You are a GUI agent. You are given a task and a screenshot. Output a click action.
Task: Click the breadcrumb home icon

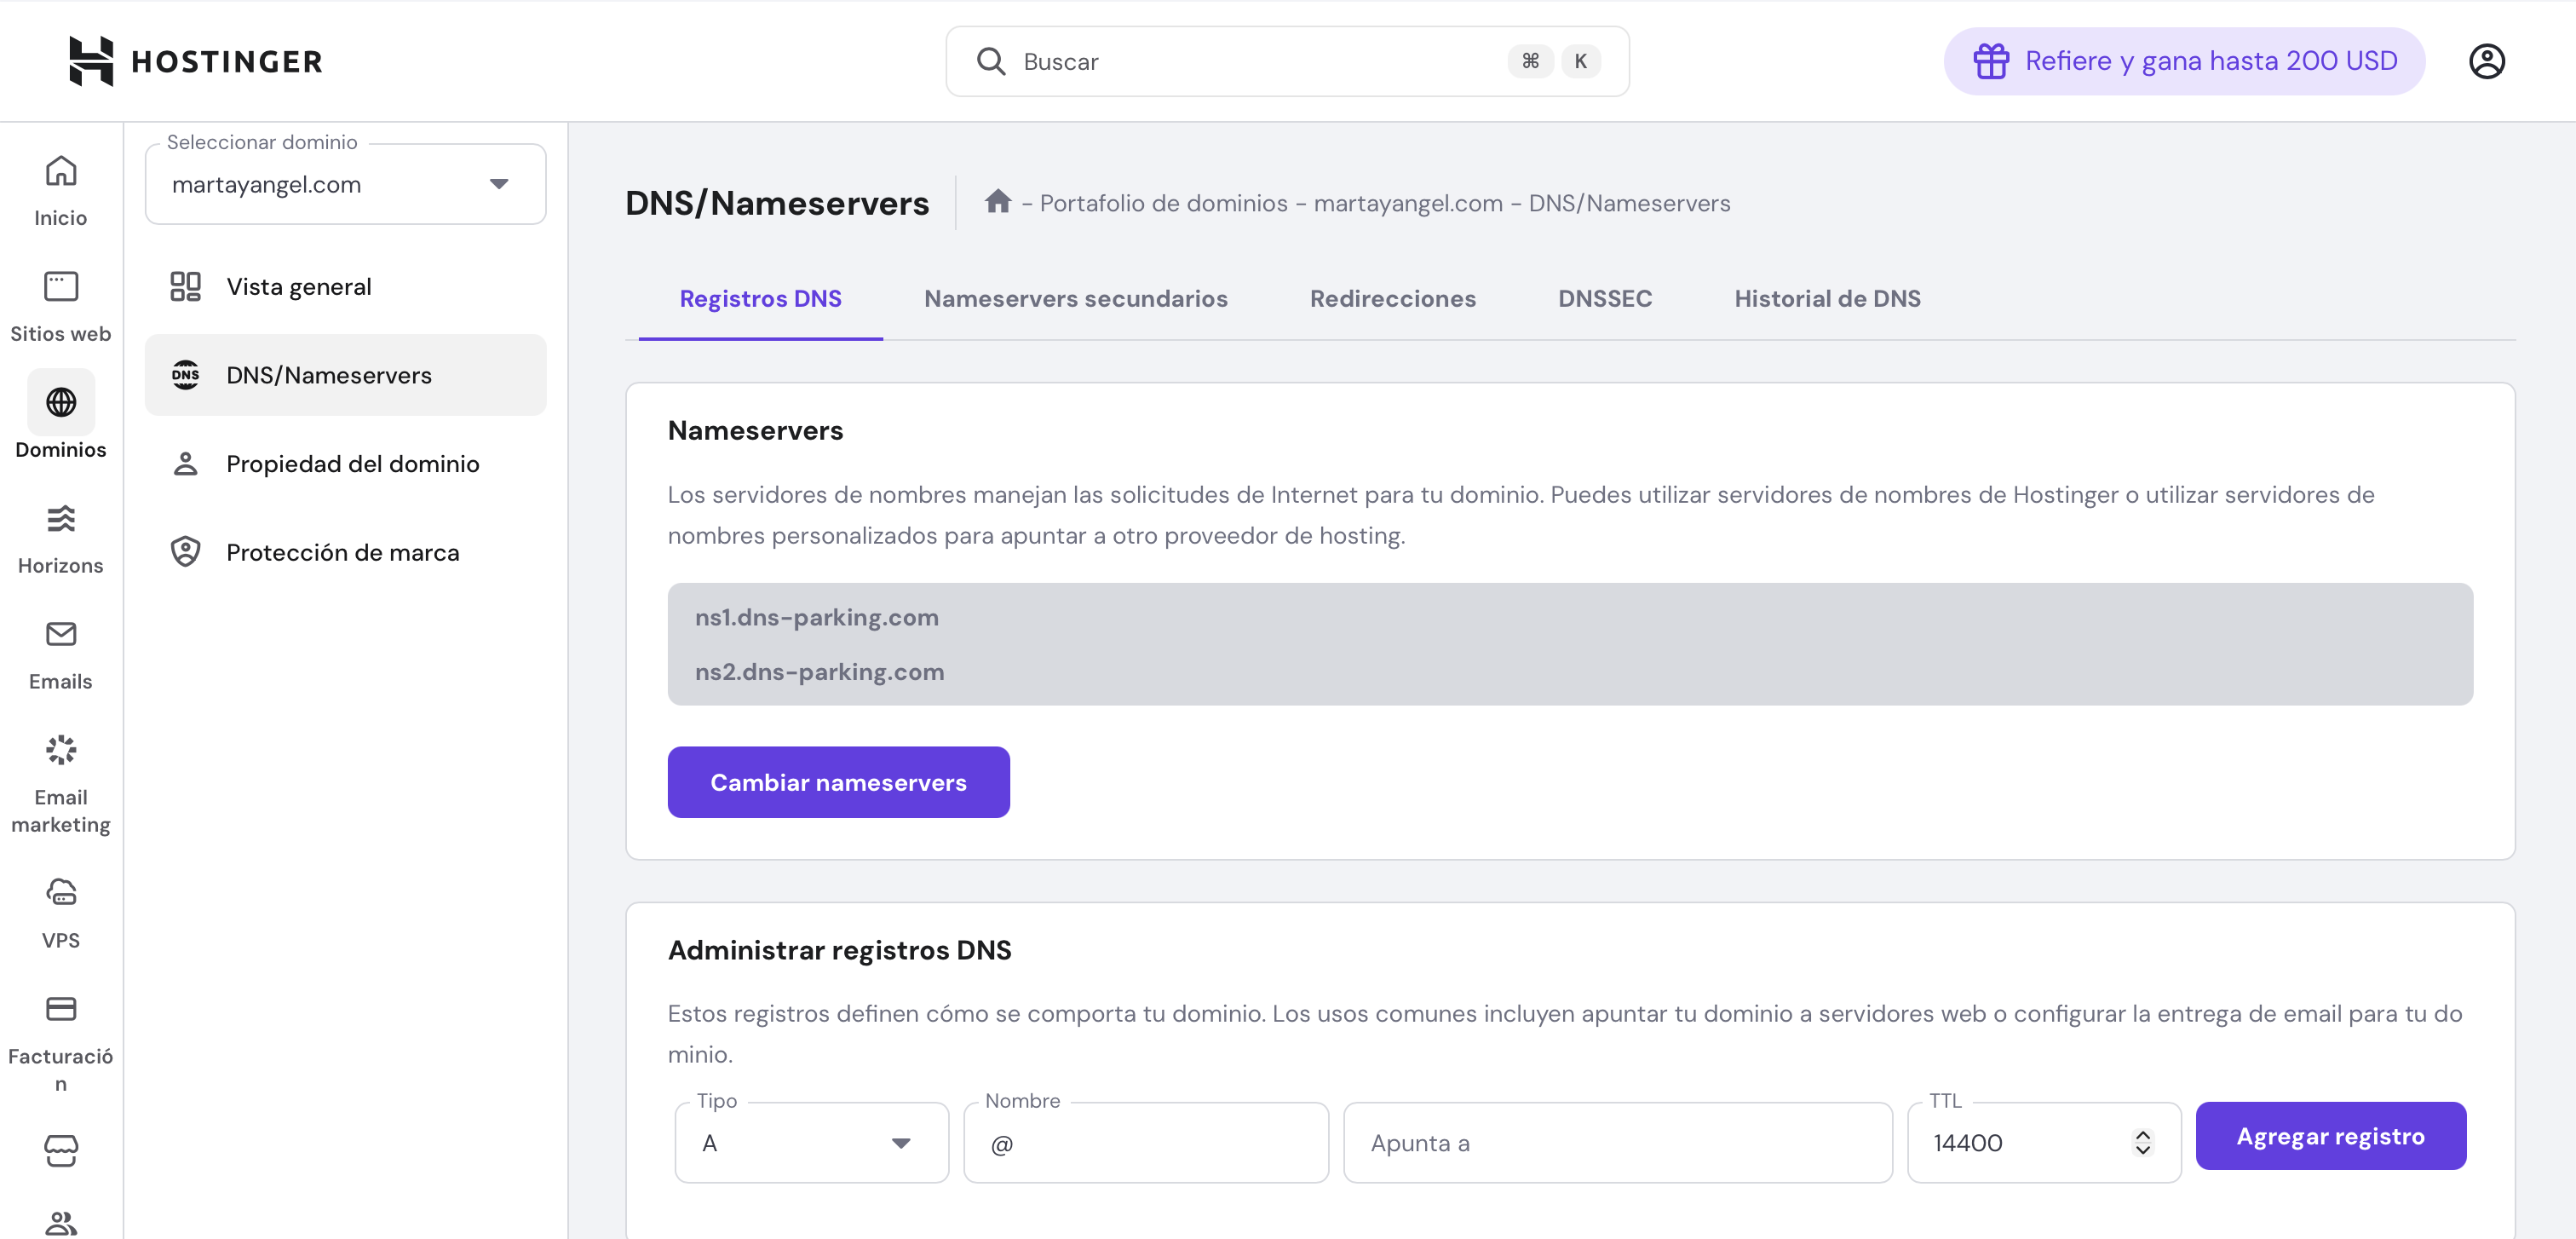(x=997, y=202)
